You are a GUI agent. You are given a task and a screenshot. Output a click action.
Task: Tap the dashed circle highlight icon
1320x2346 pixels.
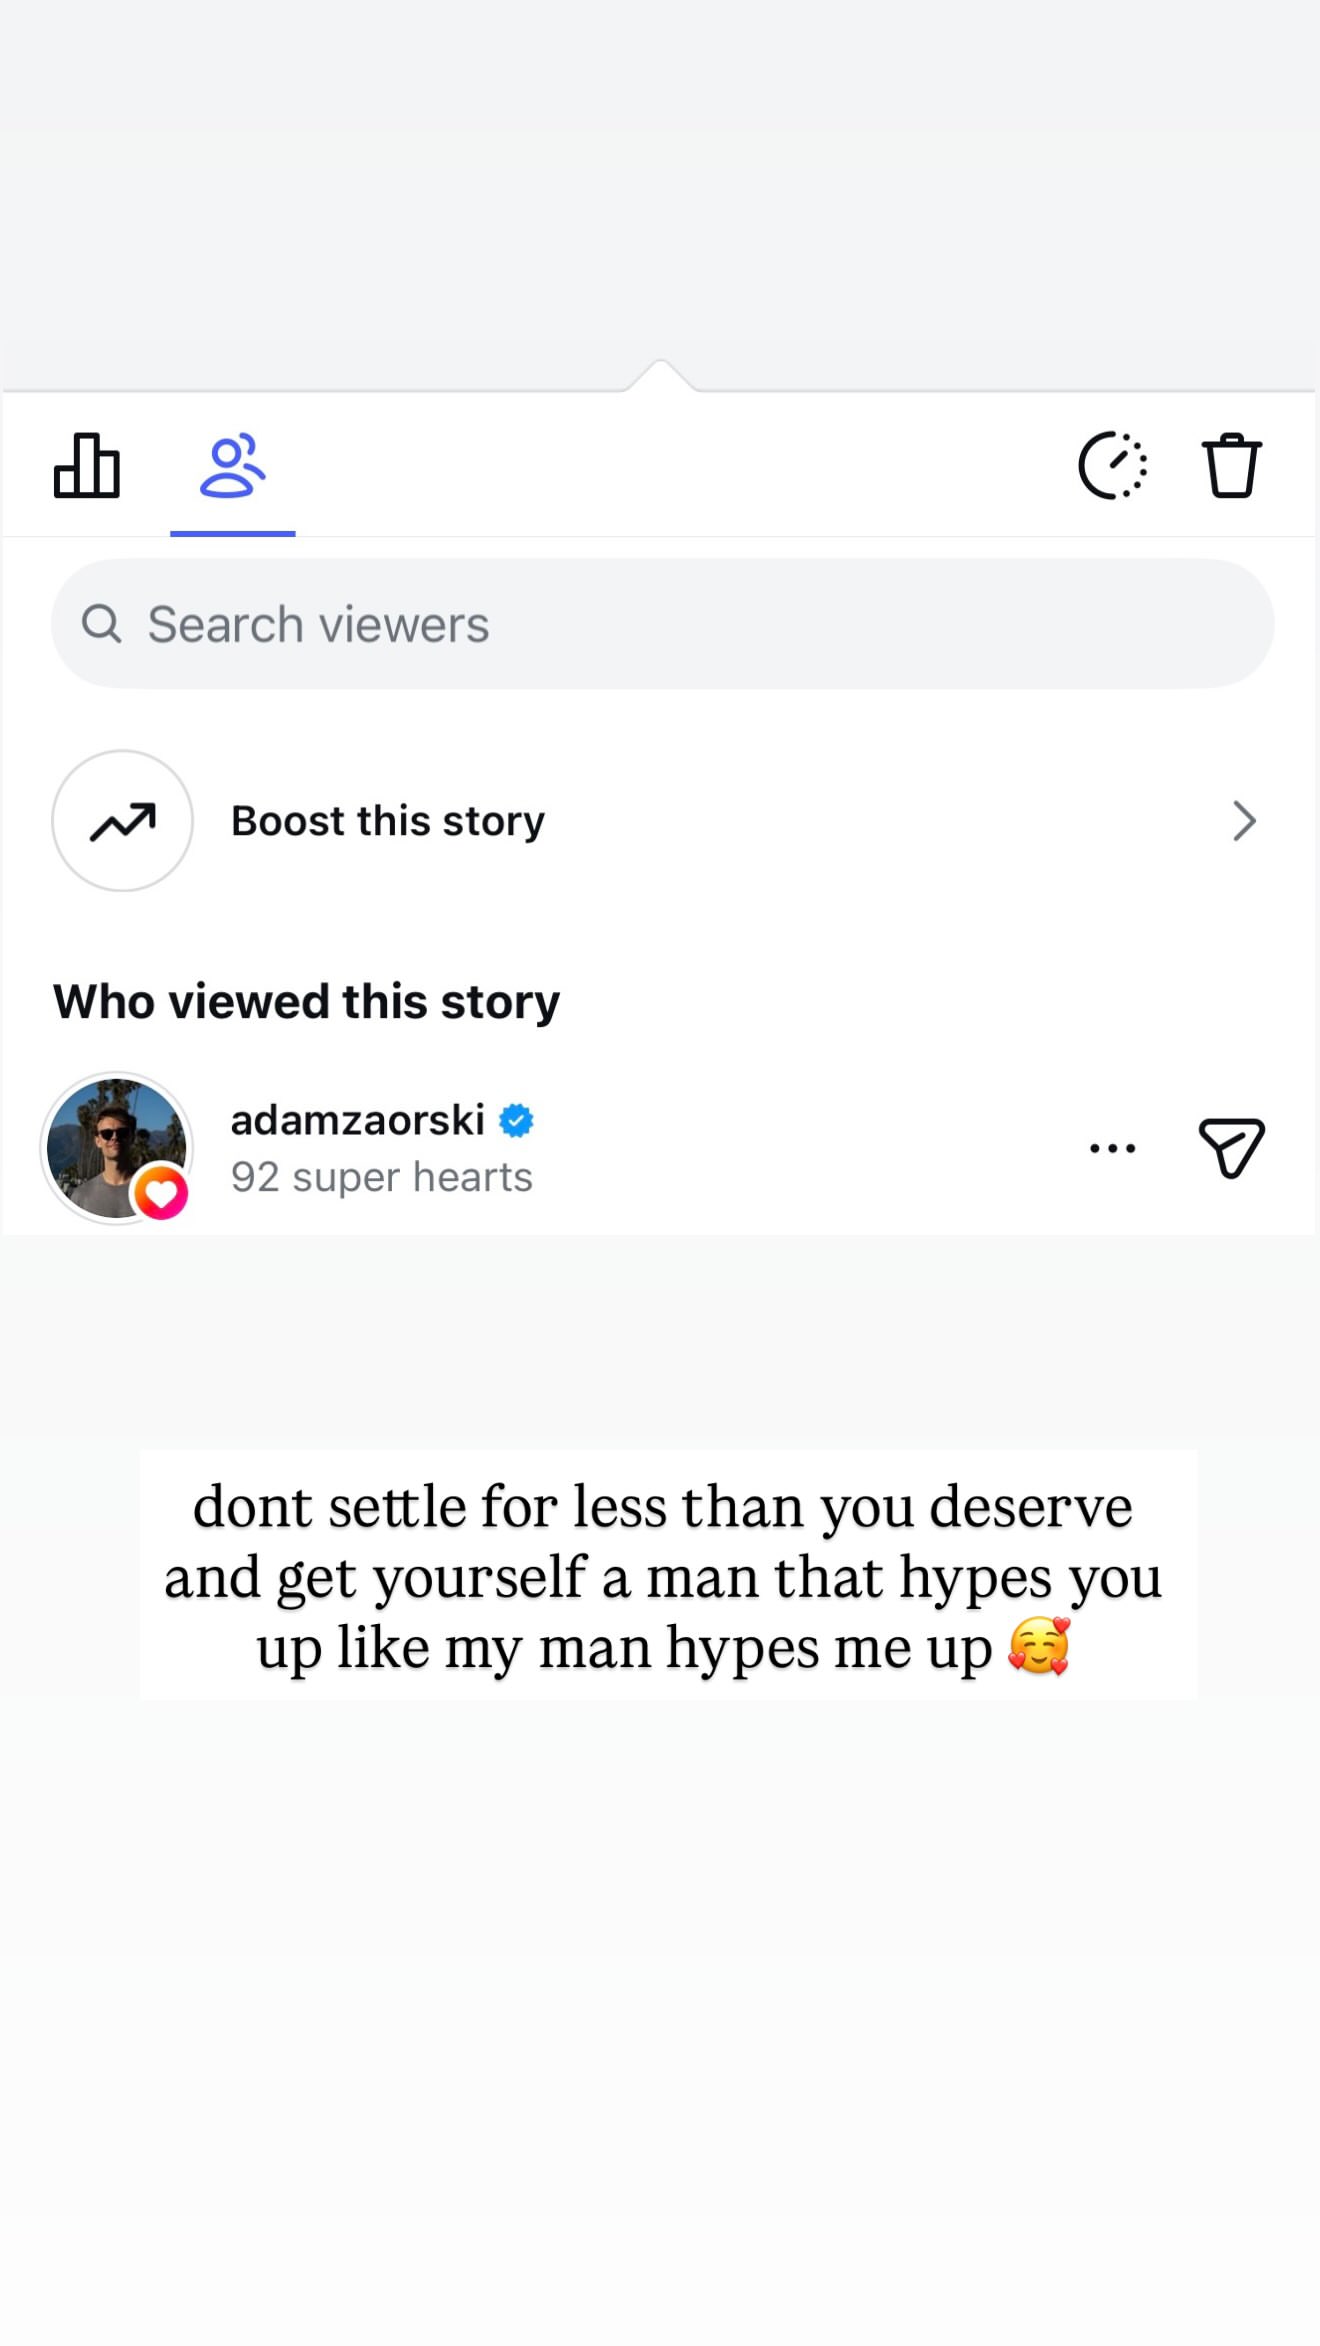pos(1112,466)
